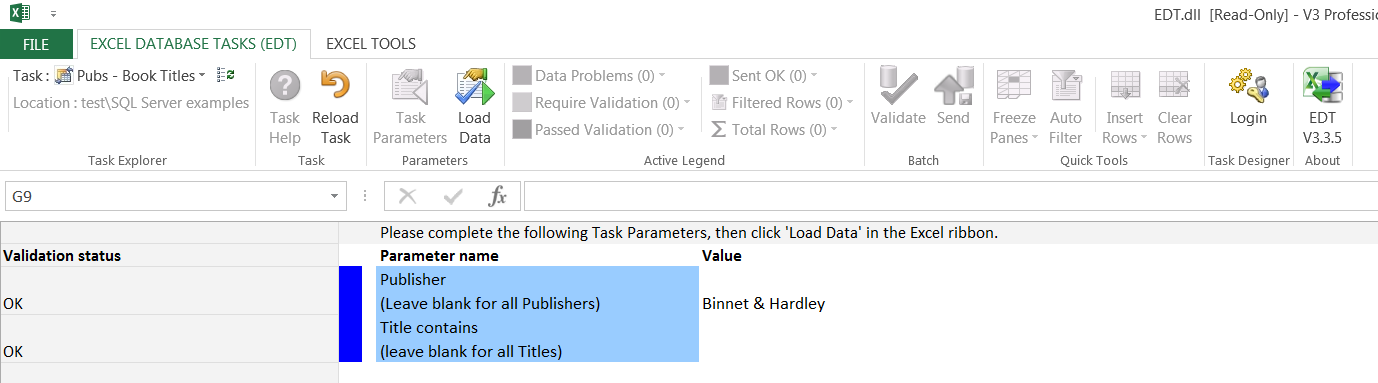Click the Clear Rows button

(x=1175, y=107)
